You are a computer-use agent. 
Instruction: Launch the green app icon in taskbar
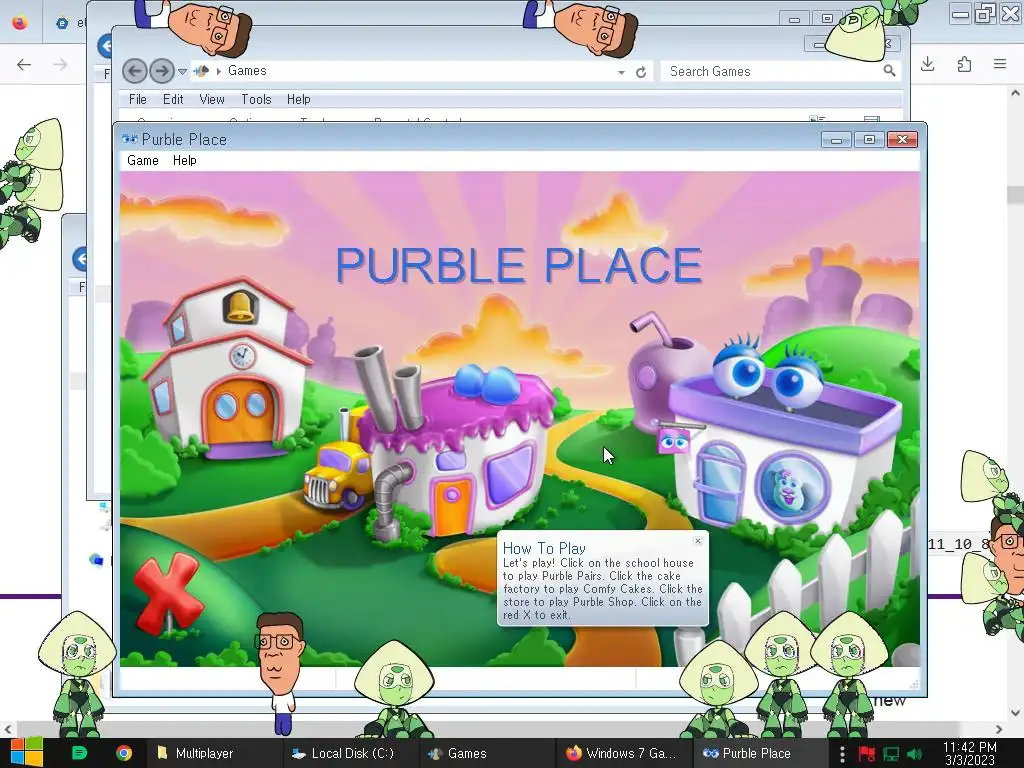(79, 753)
